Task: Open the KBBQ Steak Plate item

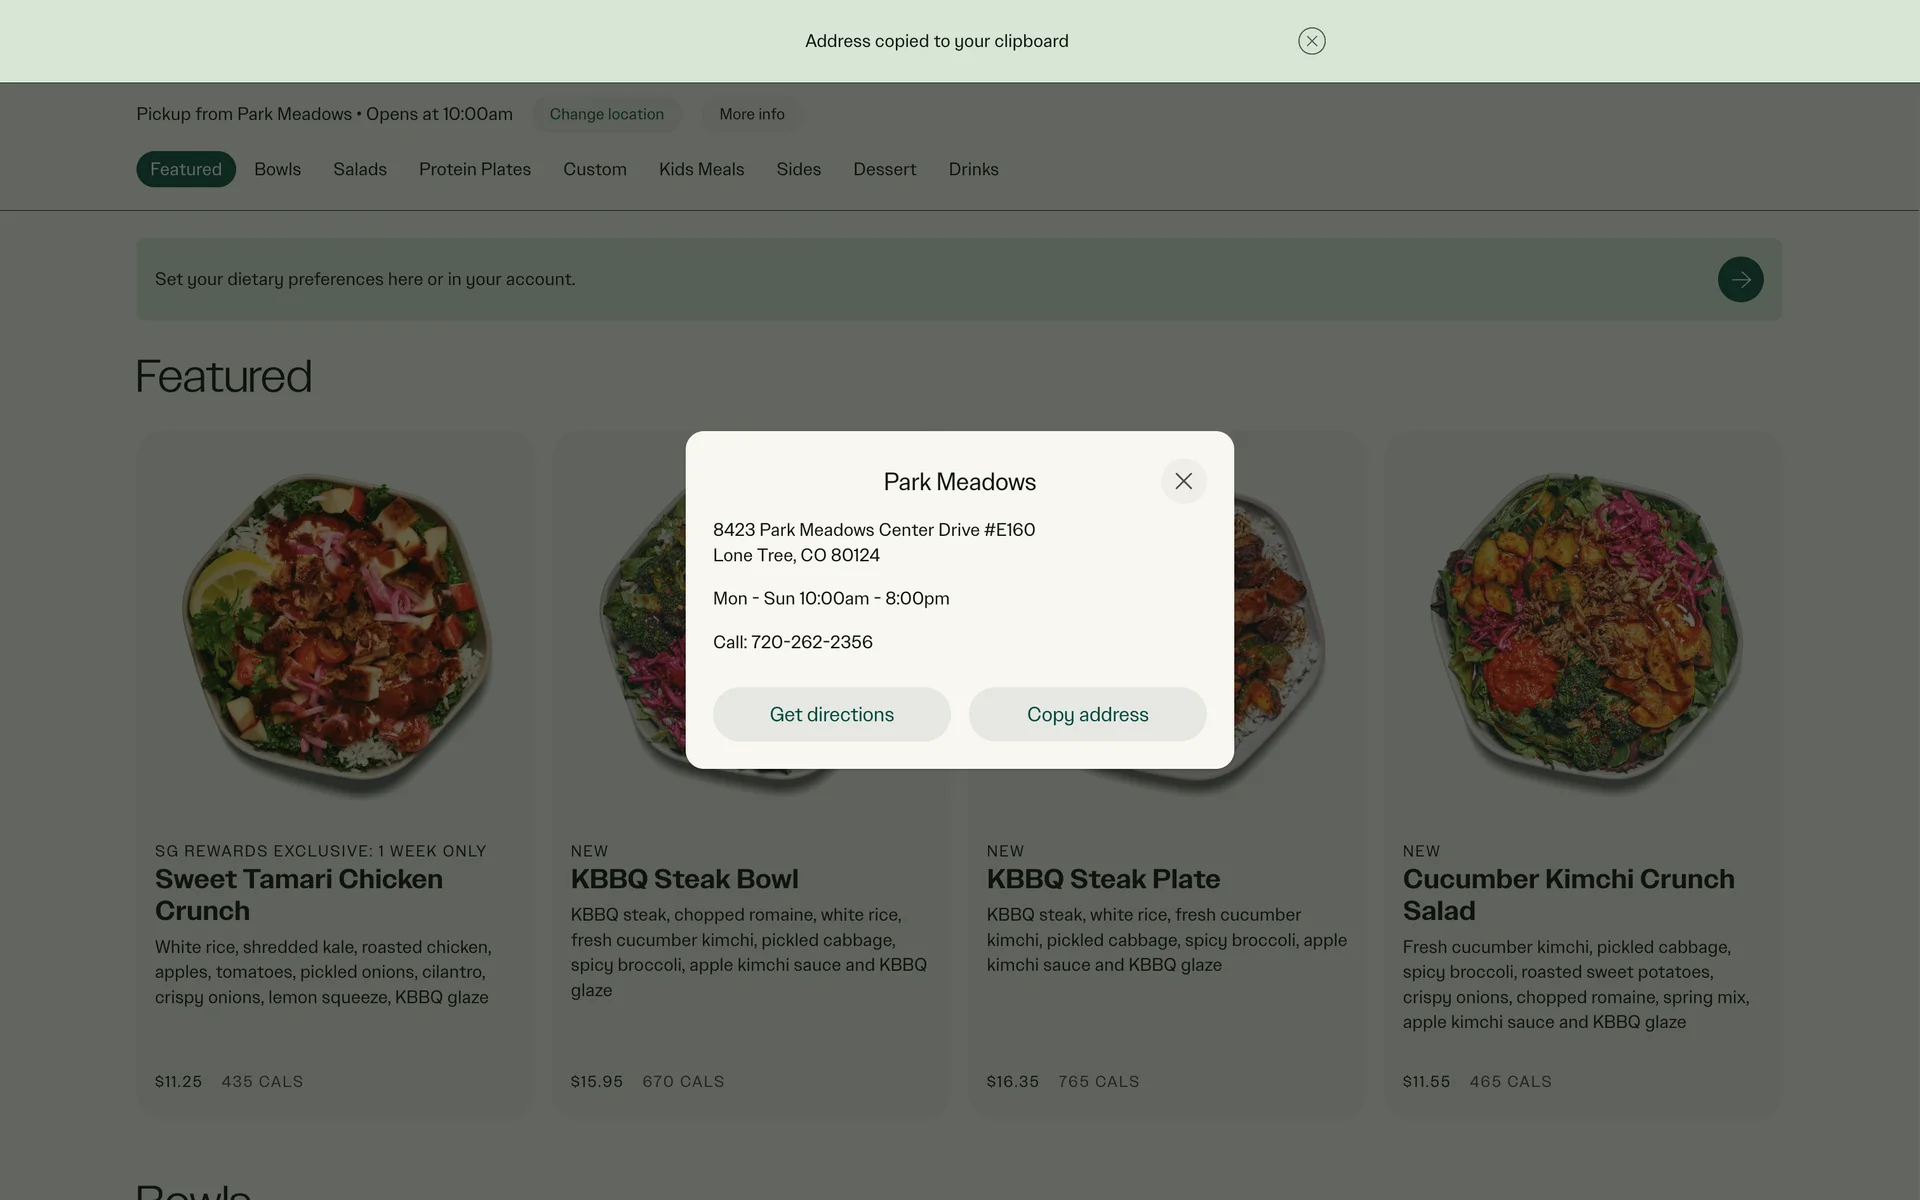Action: pos(1103,879)
